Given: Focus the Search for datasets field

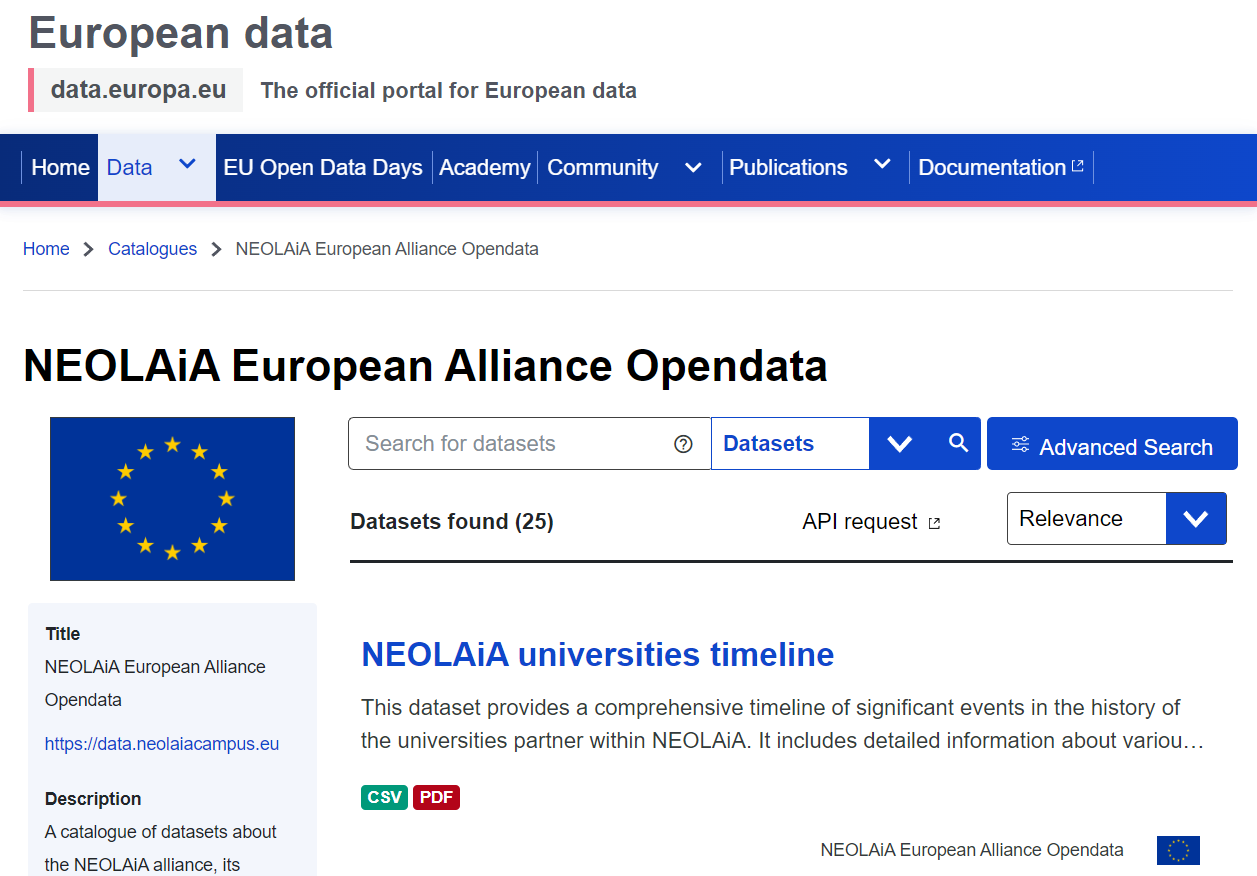Looking at the screenshot, I should [510, 444].
